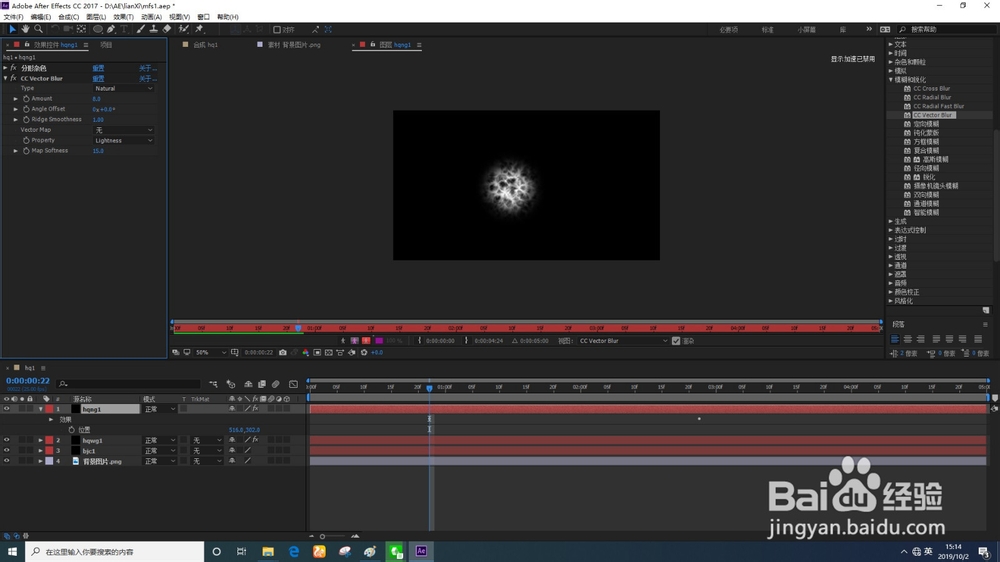Select the Zoom magnifier tool
This screenshot has width=1000, height=562.
point(38,29)
